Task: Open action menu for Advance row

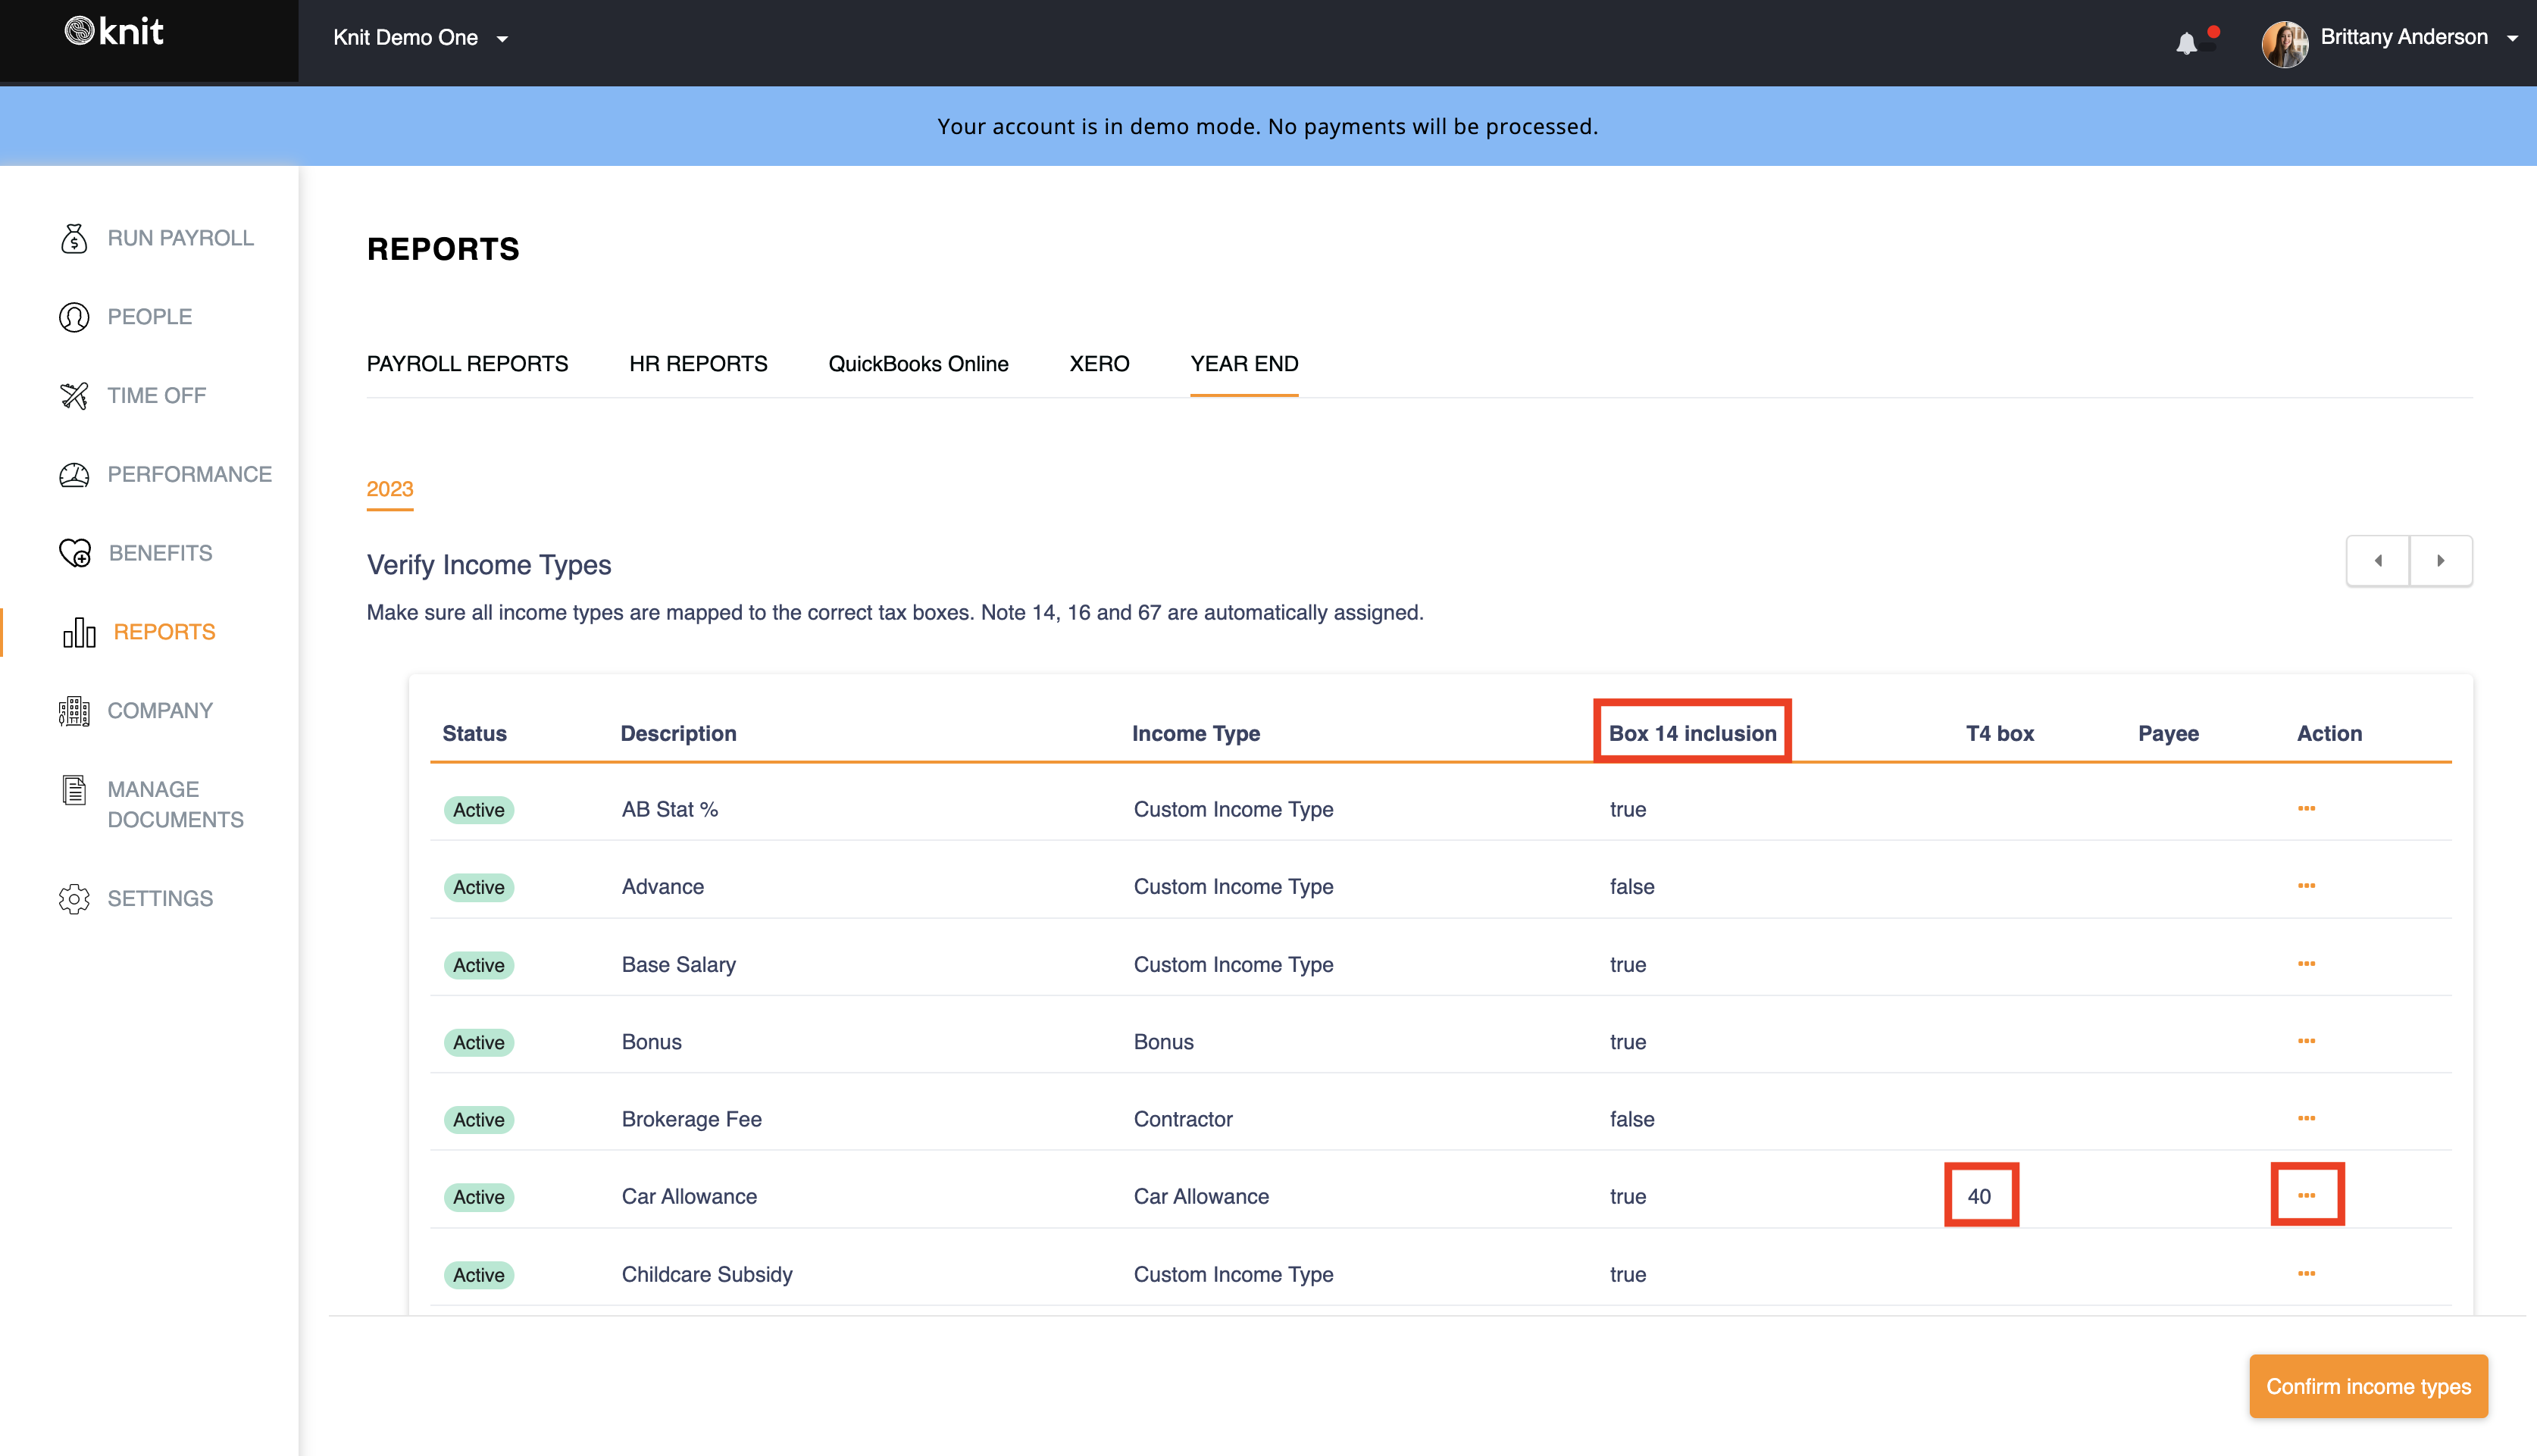Action: (x=2306, y=886)
